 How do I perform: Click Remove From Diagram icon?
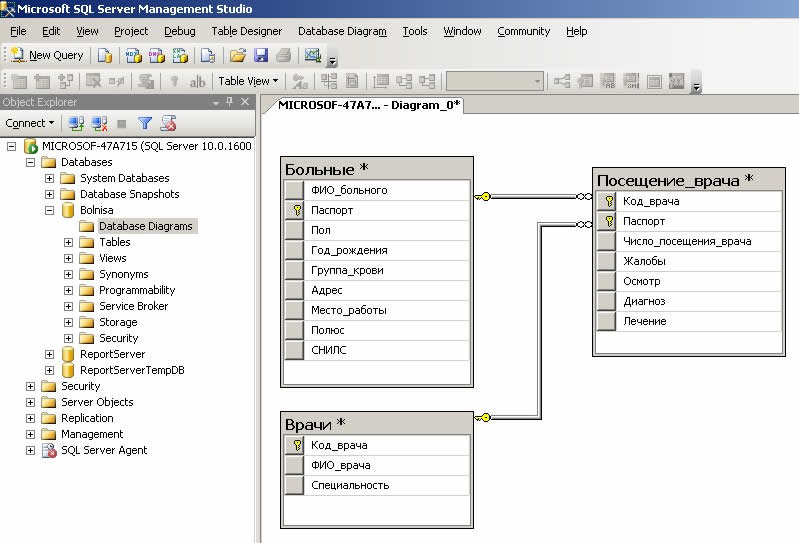click(117, 81)
